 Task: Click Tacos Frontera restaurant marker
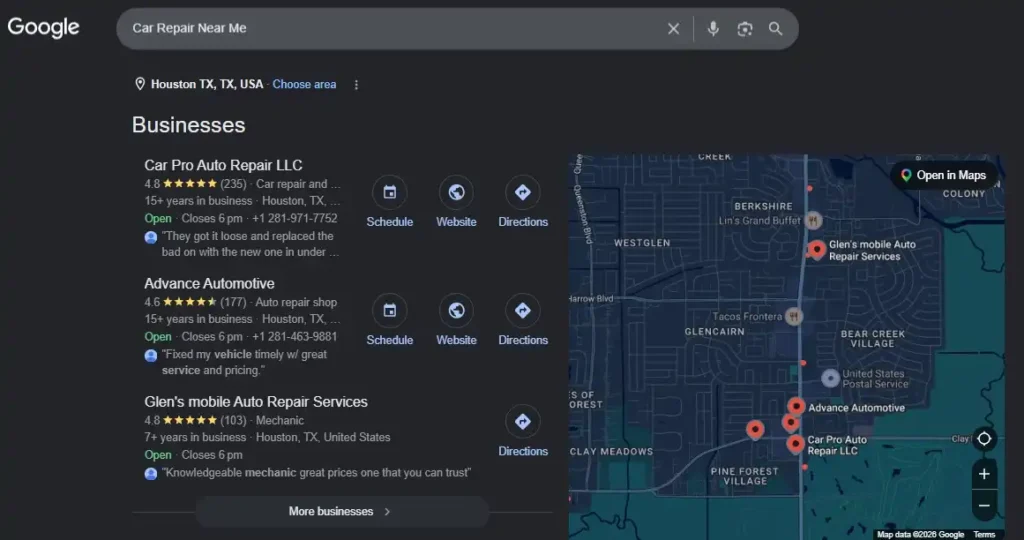pos(793,317)
